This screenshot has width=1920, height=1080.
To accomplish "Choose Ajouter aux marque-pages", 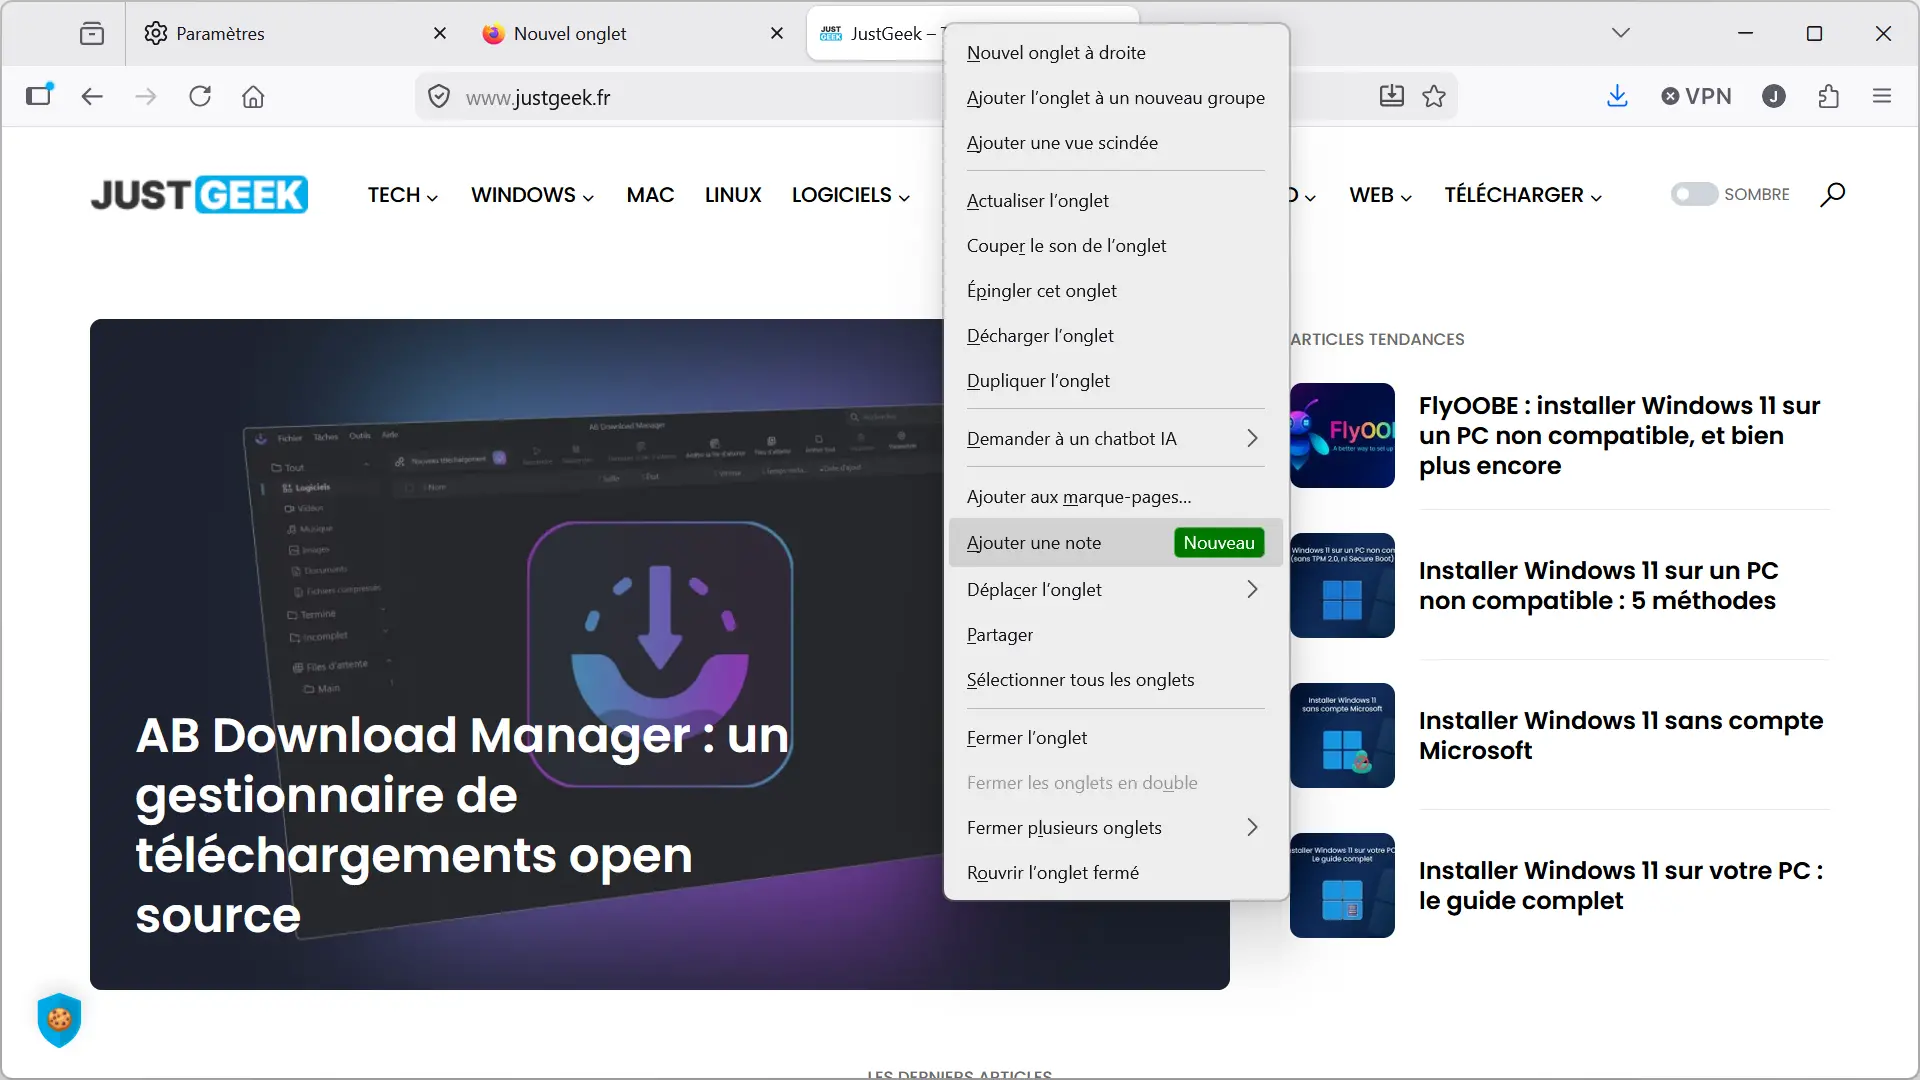I will [x=1115, y=496].
